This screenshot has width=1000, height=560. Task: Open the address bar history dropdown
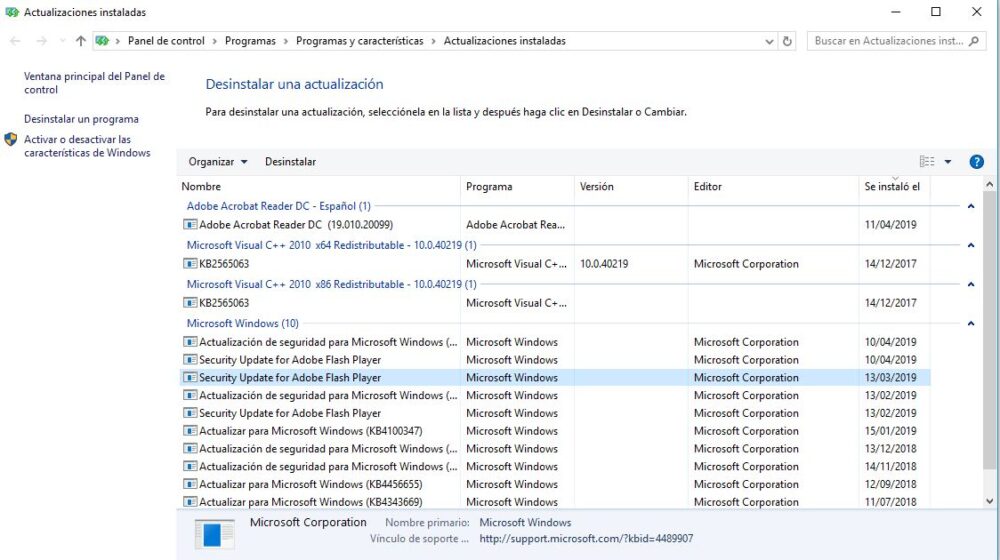click(x=769, y=41)
